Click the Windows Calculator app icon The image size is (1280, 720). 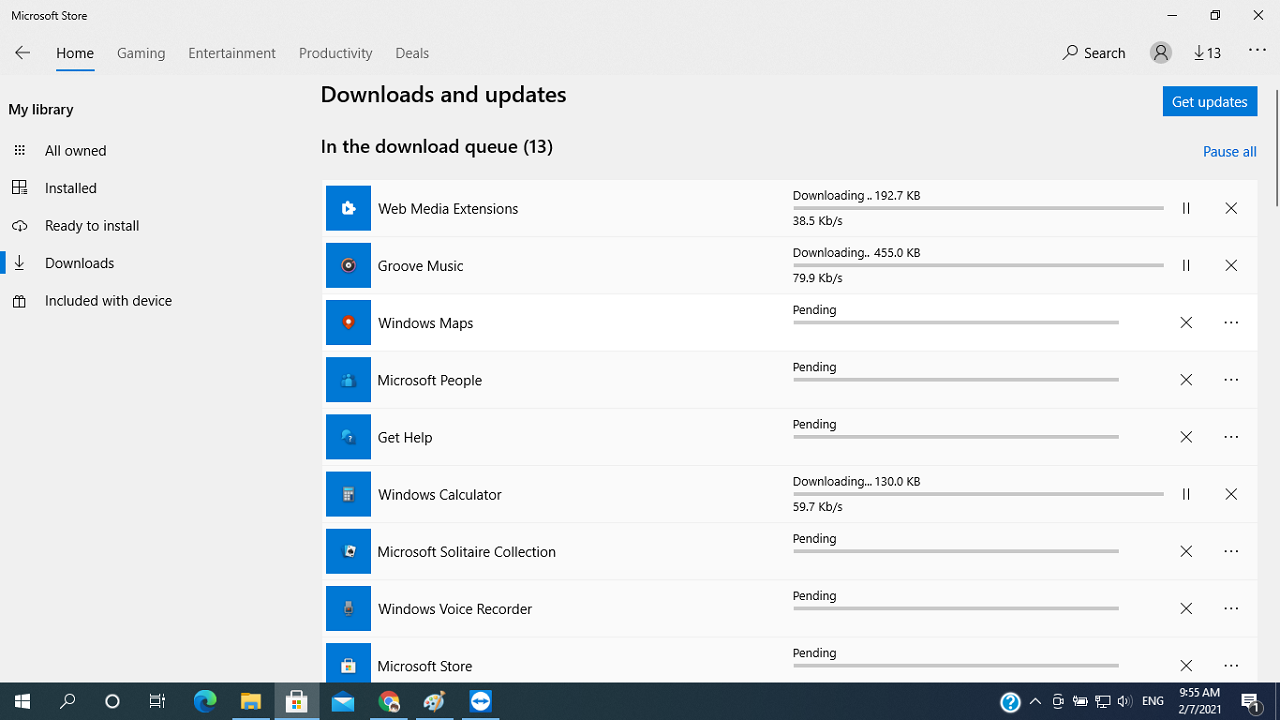[348, 494]
